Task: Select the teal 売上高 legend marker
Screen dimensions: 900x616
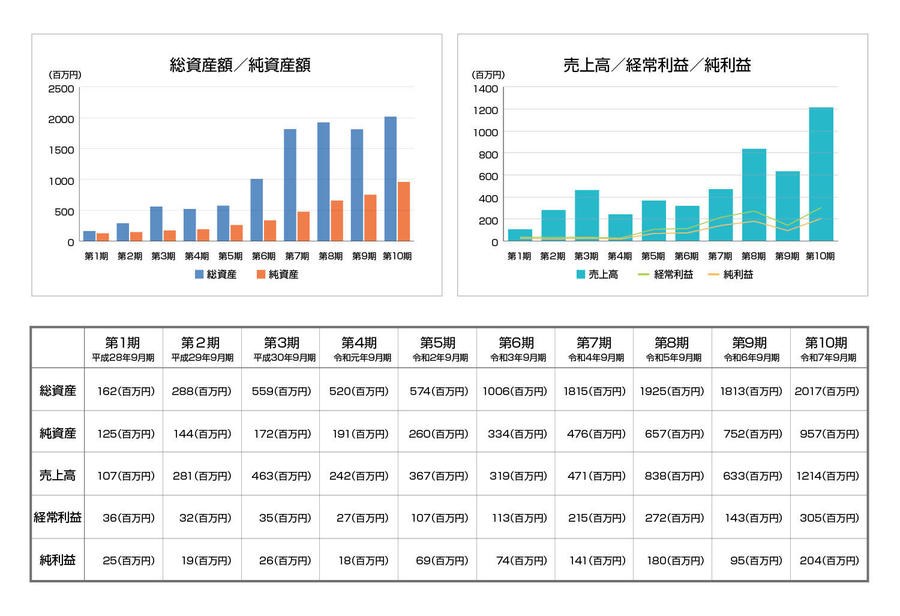Action: point(579,274)
